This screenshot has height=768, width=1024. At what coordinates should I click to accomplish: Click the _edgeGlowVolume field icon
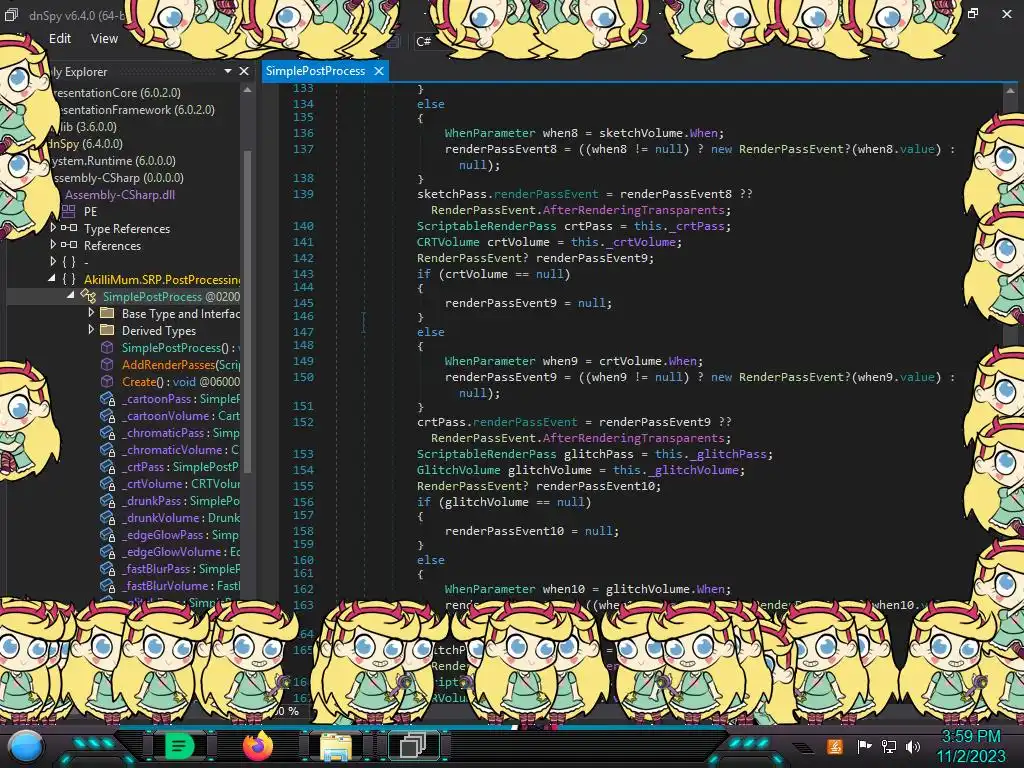pos(107,552)
